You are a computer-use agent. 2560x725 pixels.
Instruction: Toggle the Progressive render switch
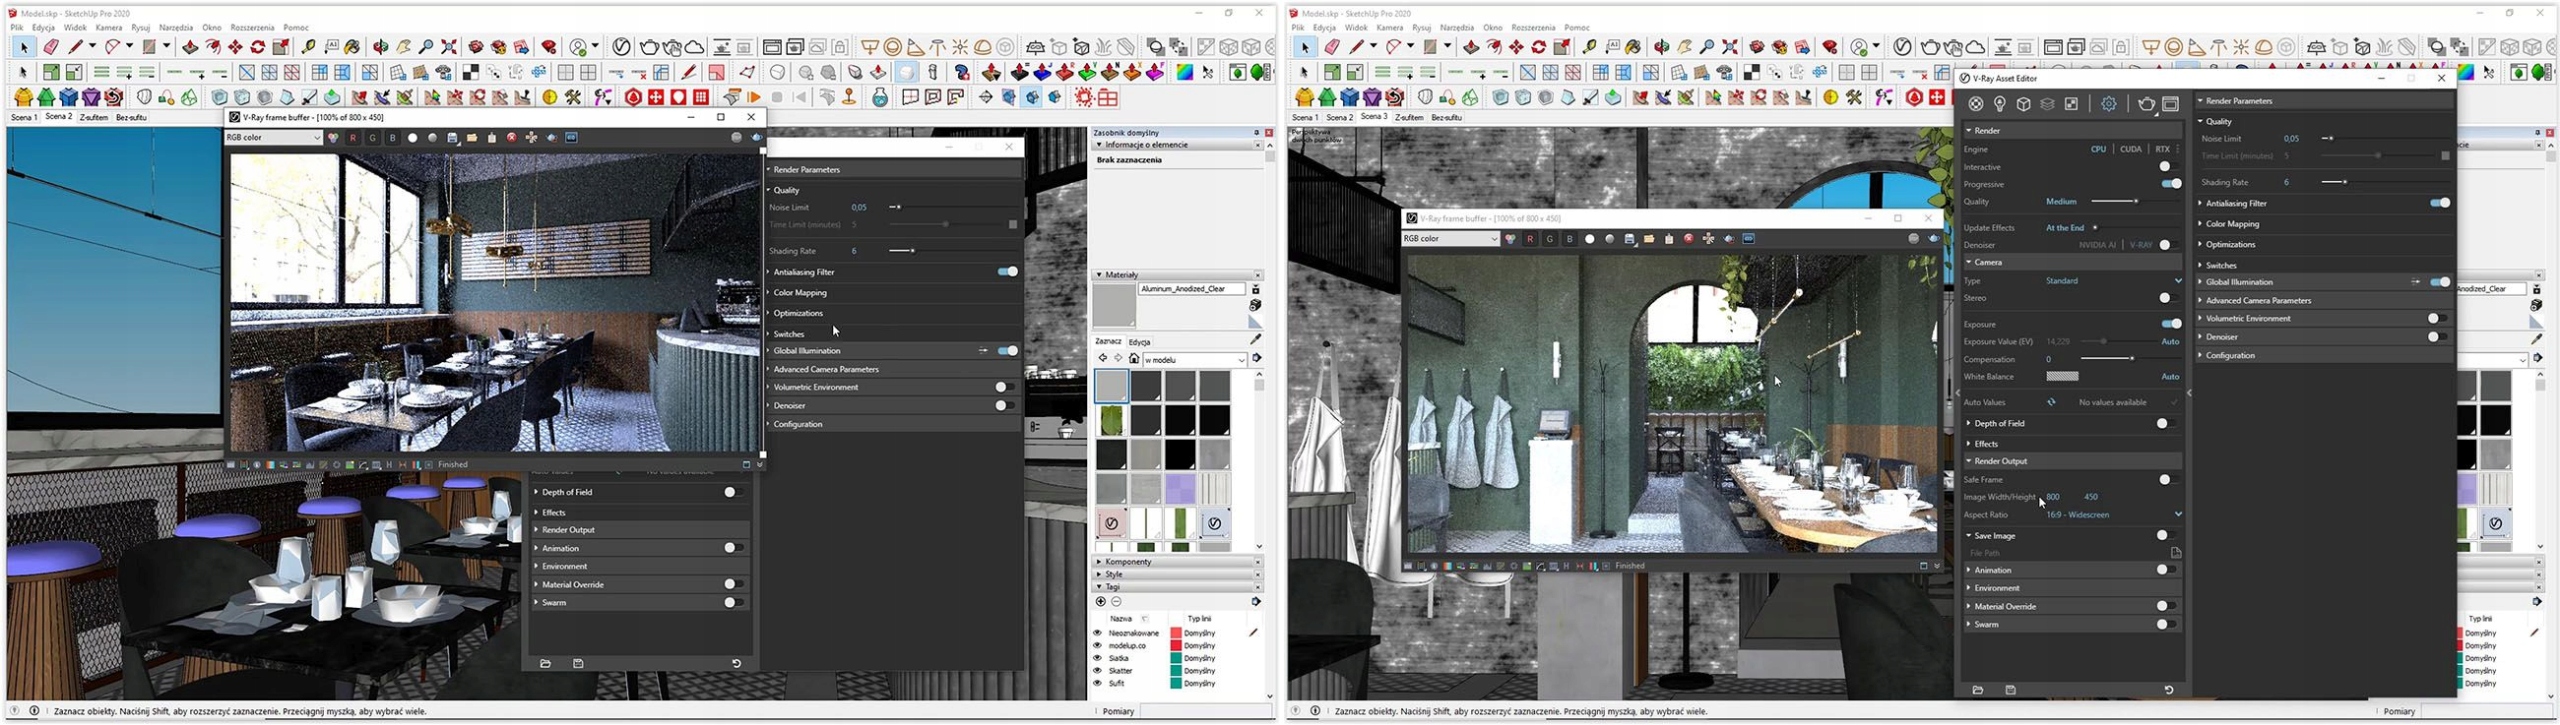tap(2170, 184)
